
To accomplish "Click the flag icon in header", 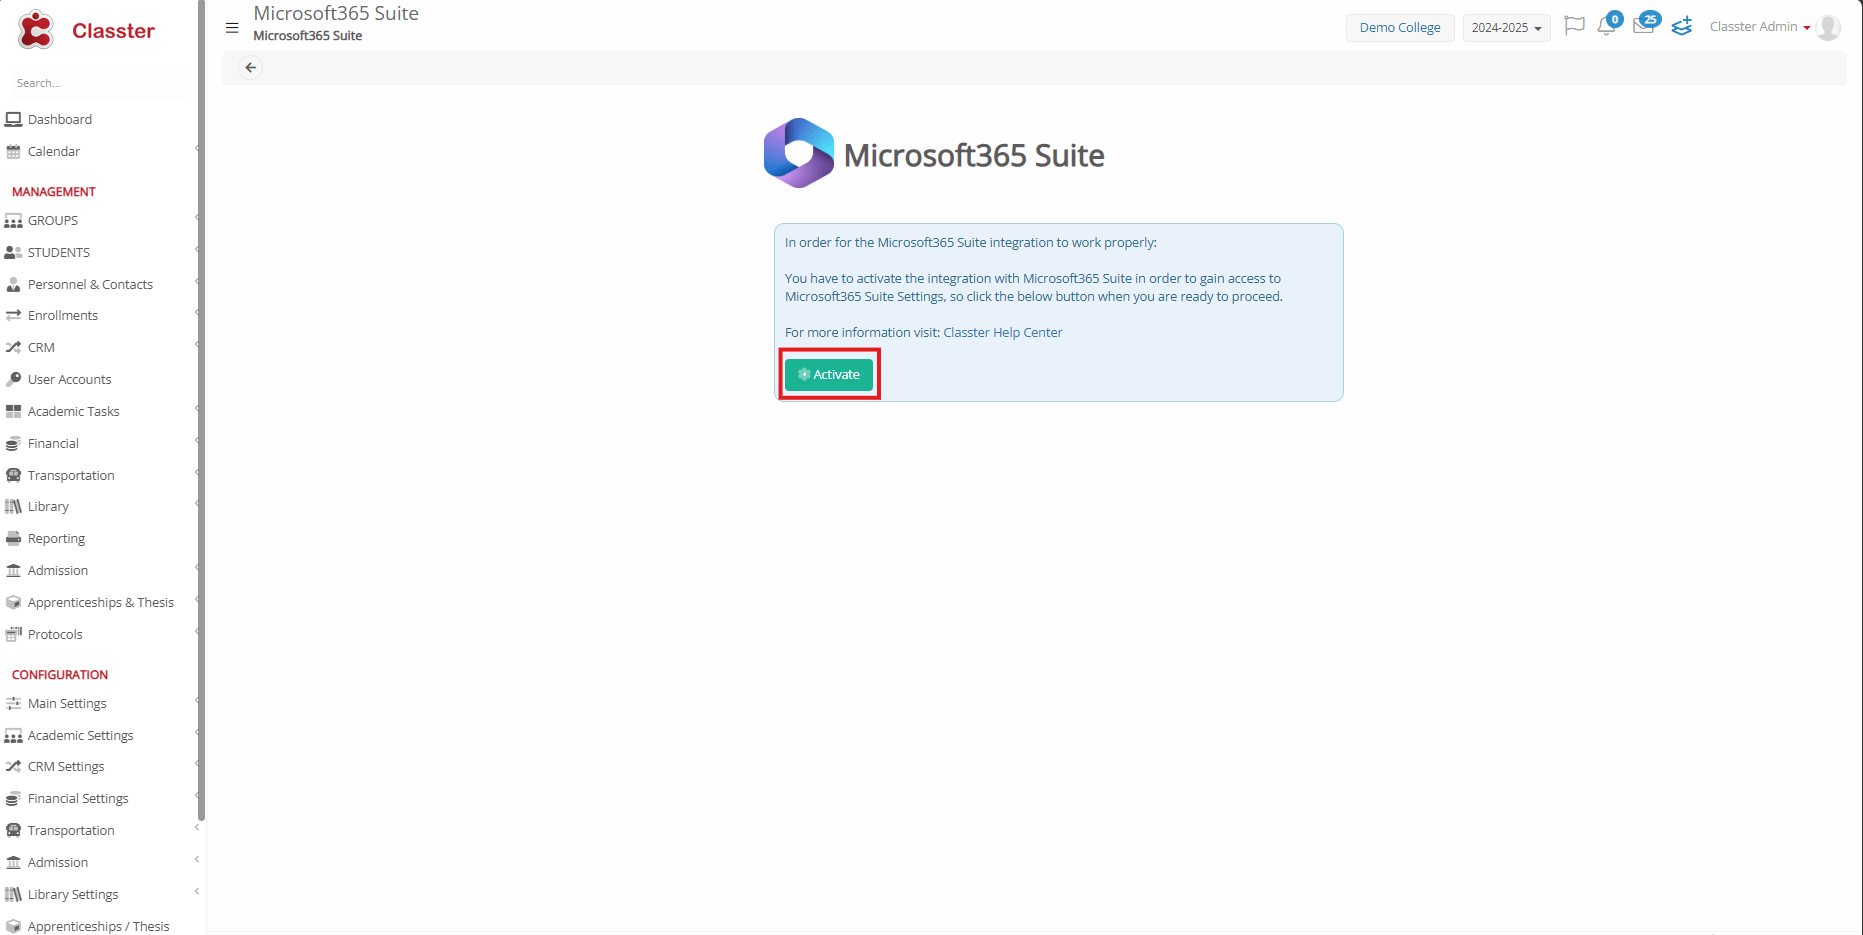I will click(x=1574, y=26).
